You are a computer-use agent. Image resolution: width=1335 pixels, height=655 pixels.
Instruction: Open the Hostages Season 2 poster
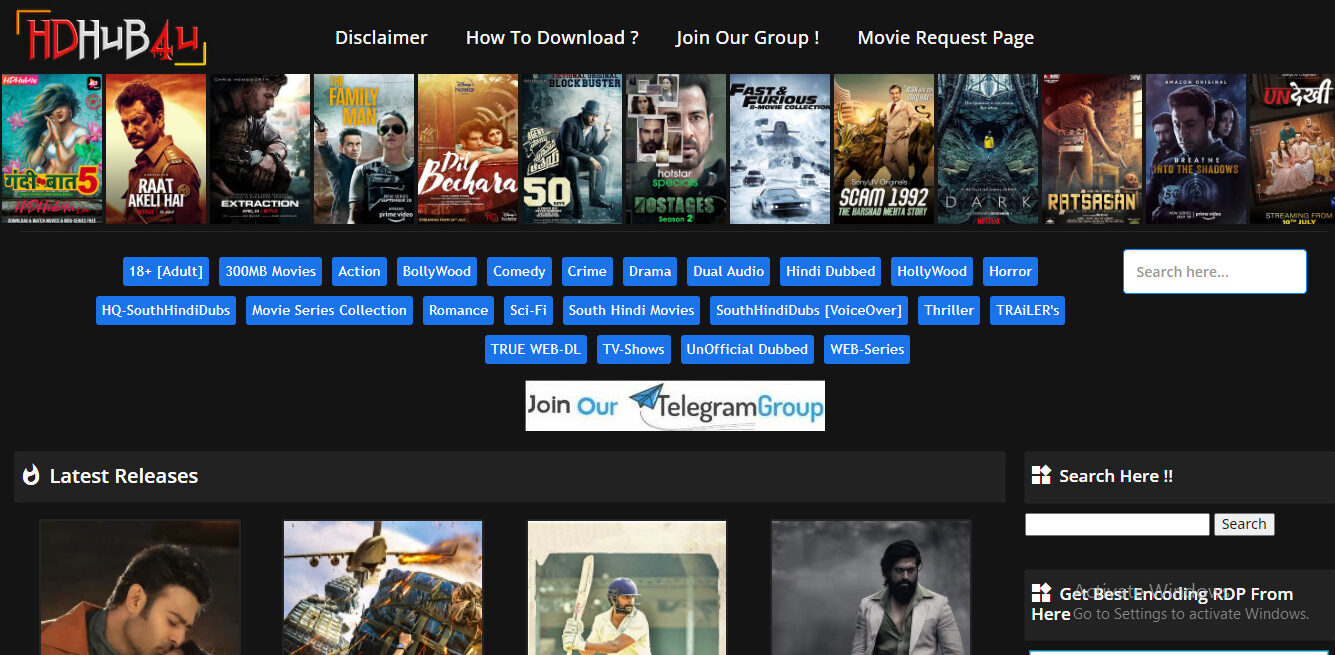tap(675, 149)
